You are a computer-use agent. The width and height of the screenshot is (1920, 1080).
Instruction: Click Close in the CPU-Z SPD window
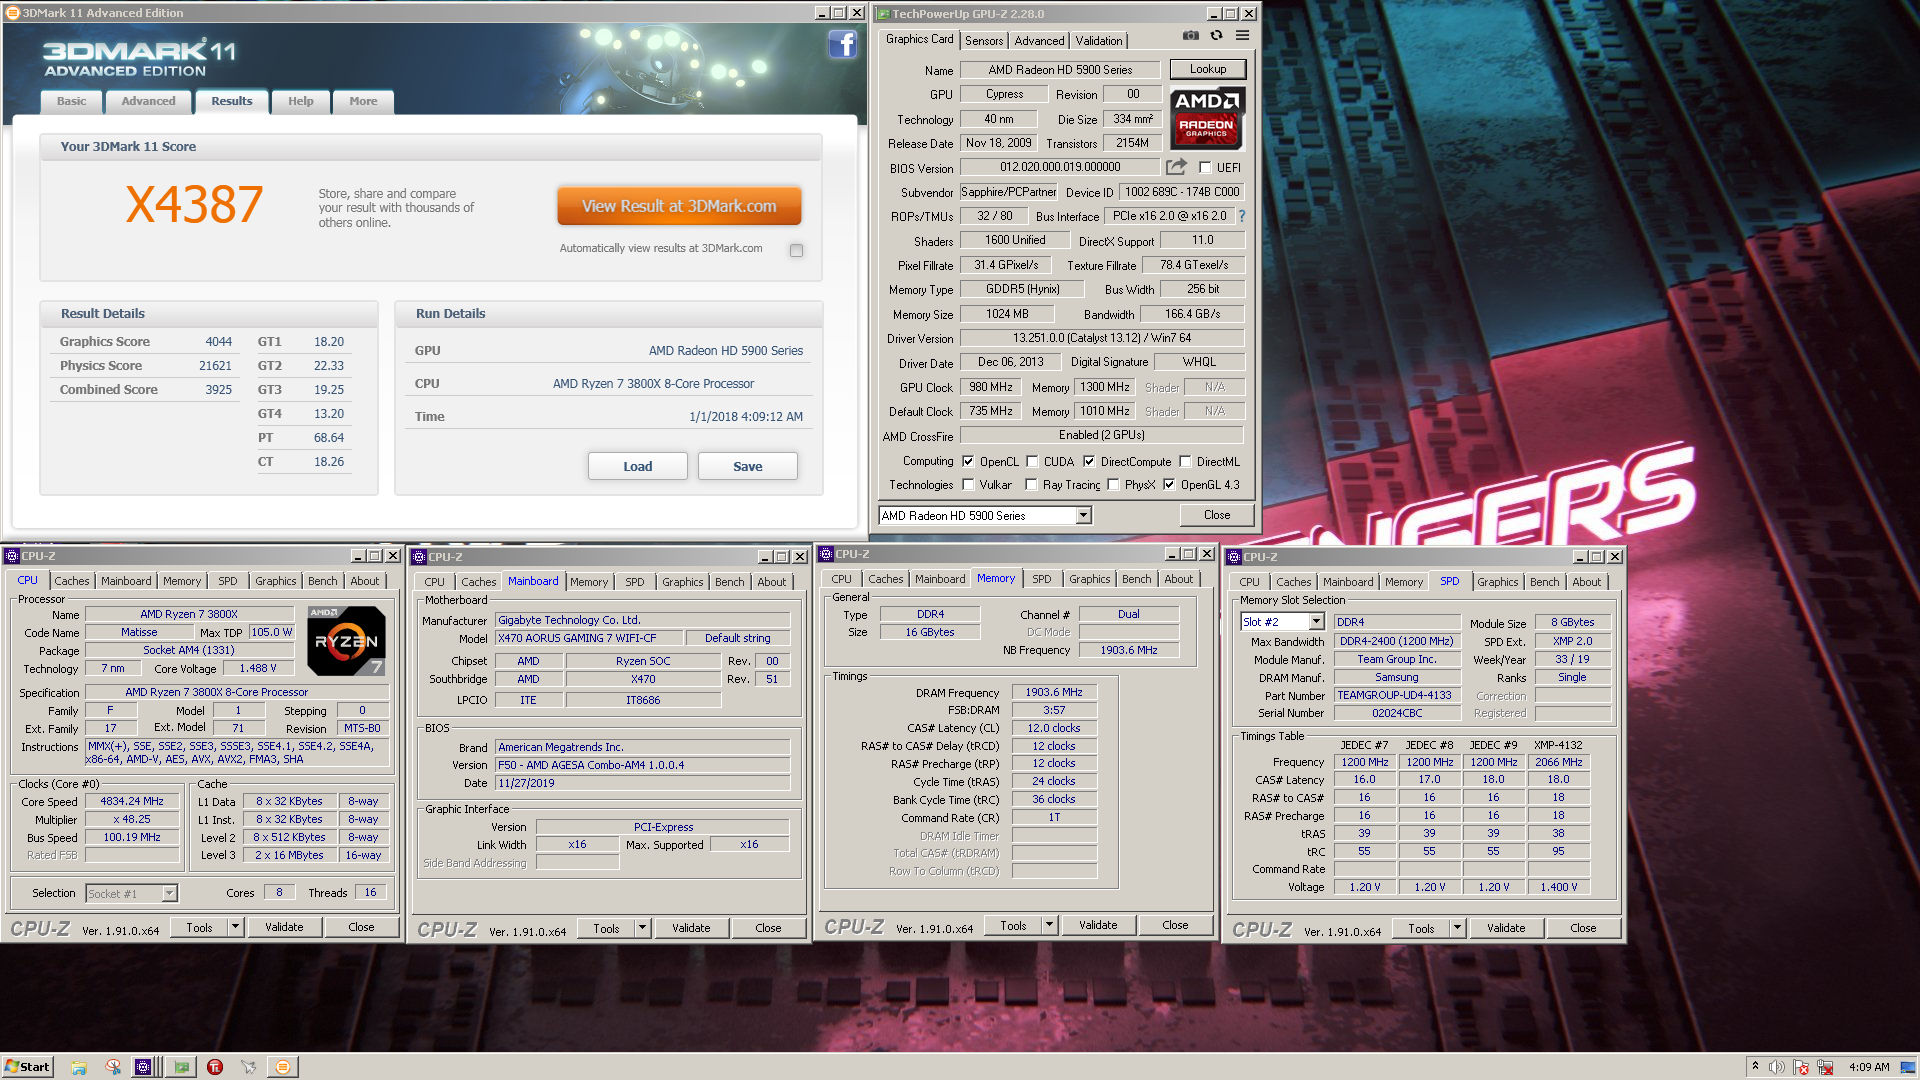[1583, 929]
